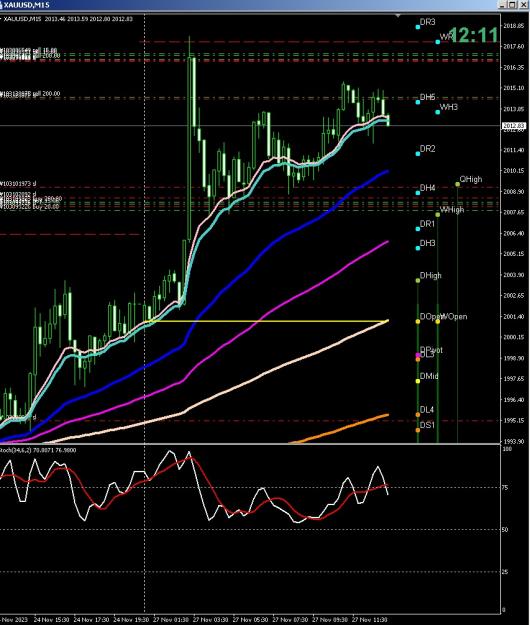Click the 27 Nov 09:30 time label

tap(330, 620)
